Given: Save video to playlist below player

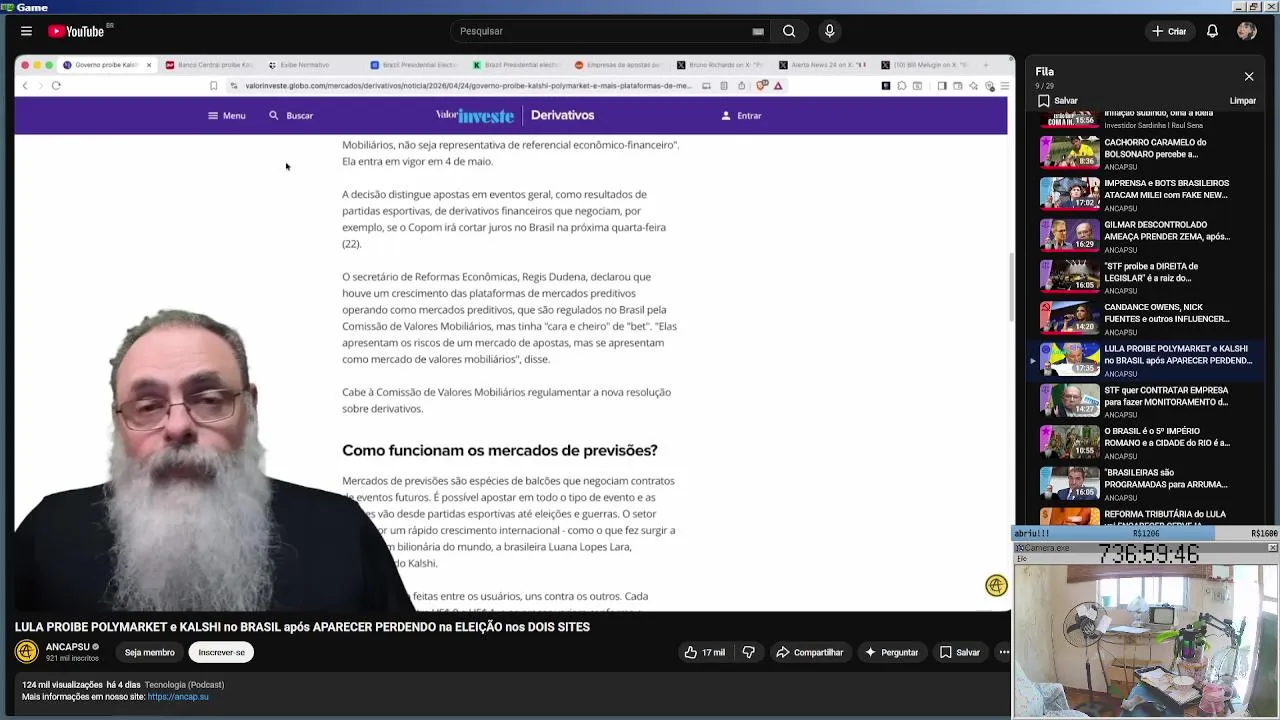Looking at the screenshot, I should (960, 652).
